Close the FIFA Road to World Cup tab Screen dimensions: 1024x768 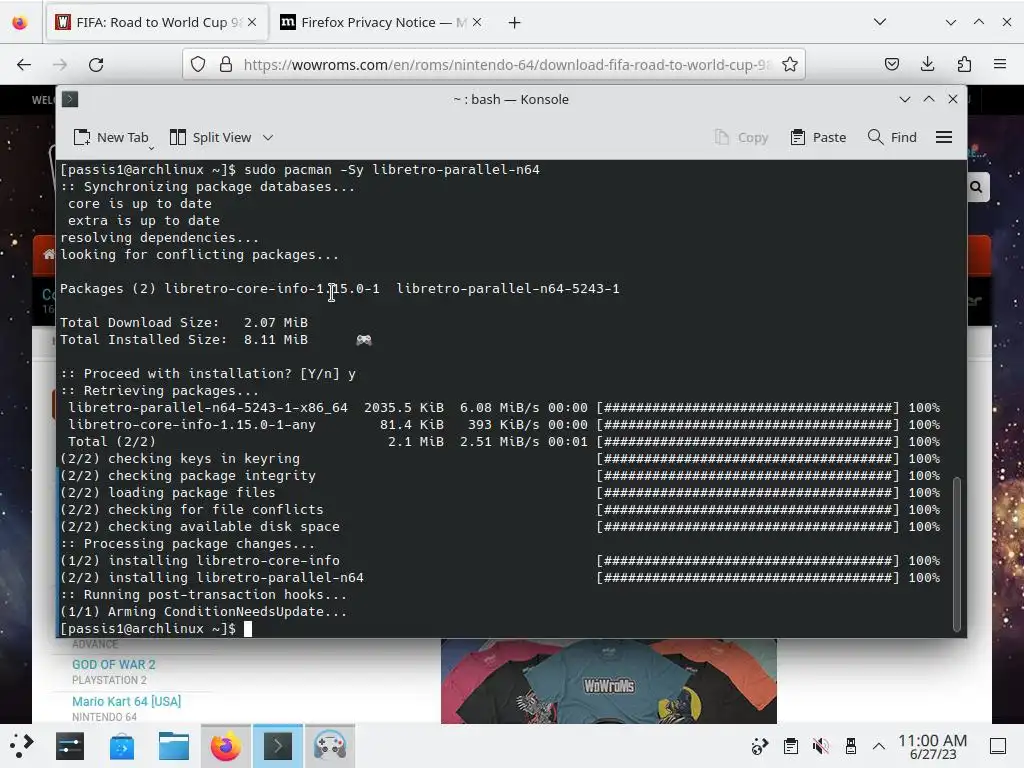[x=252, y=22]
